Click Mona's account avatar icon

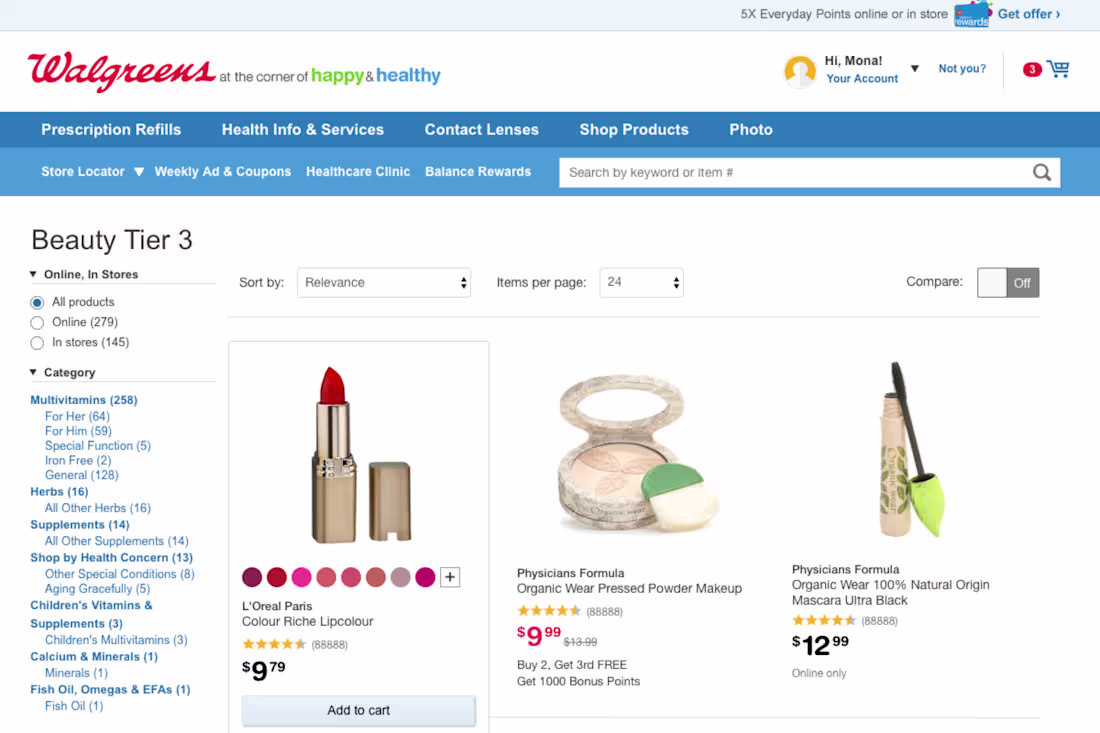coord(799,70)
